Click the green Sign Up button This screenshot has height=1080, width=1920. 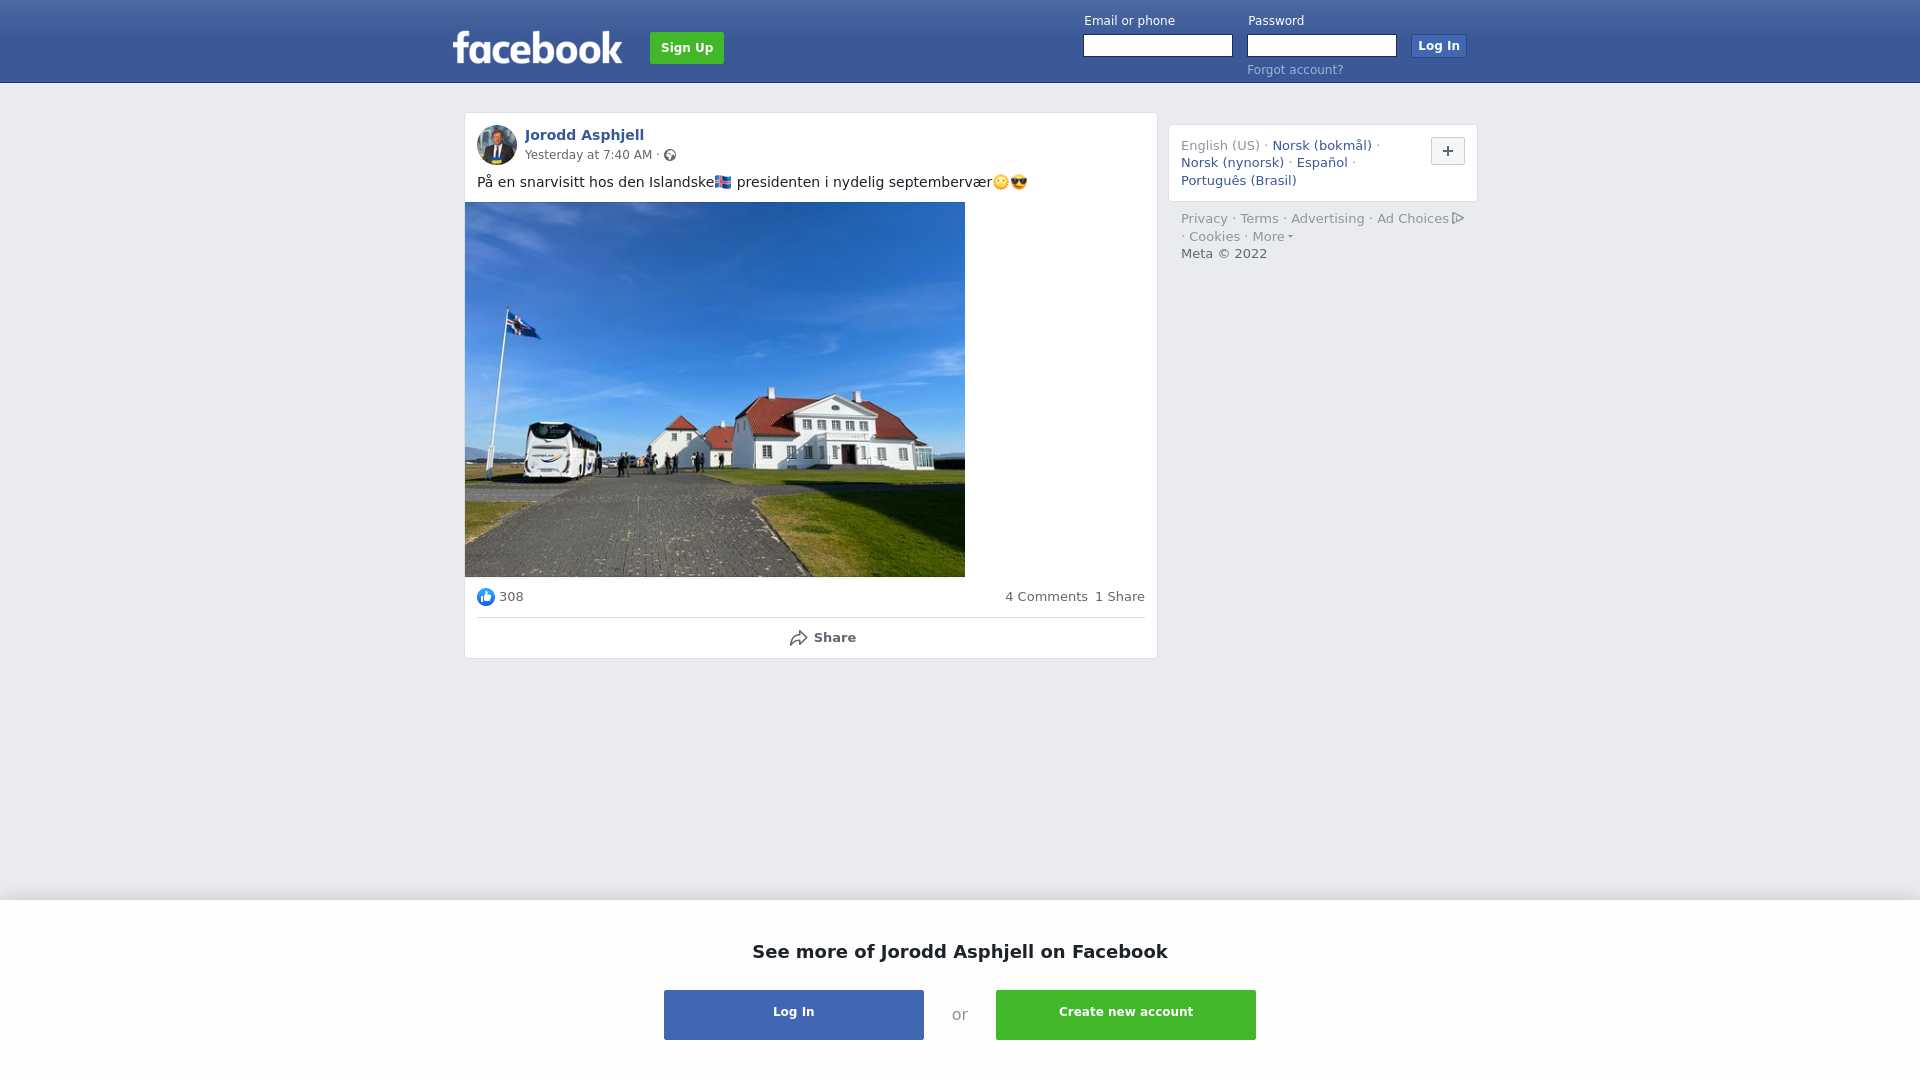(x=687, y=48)
